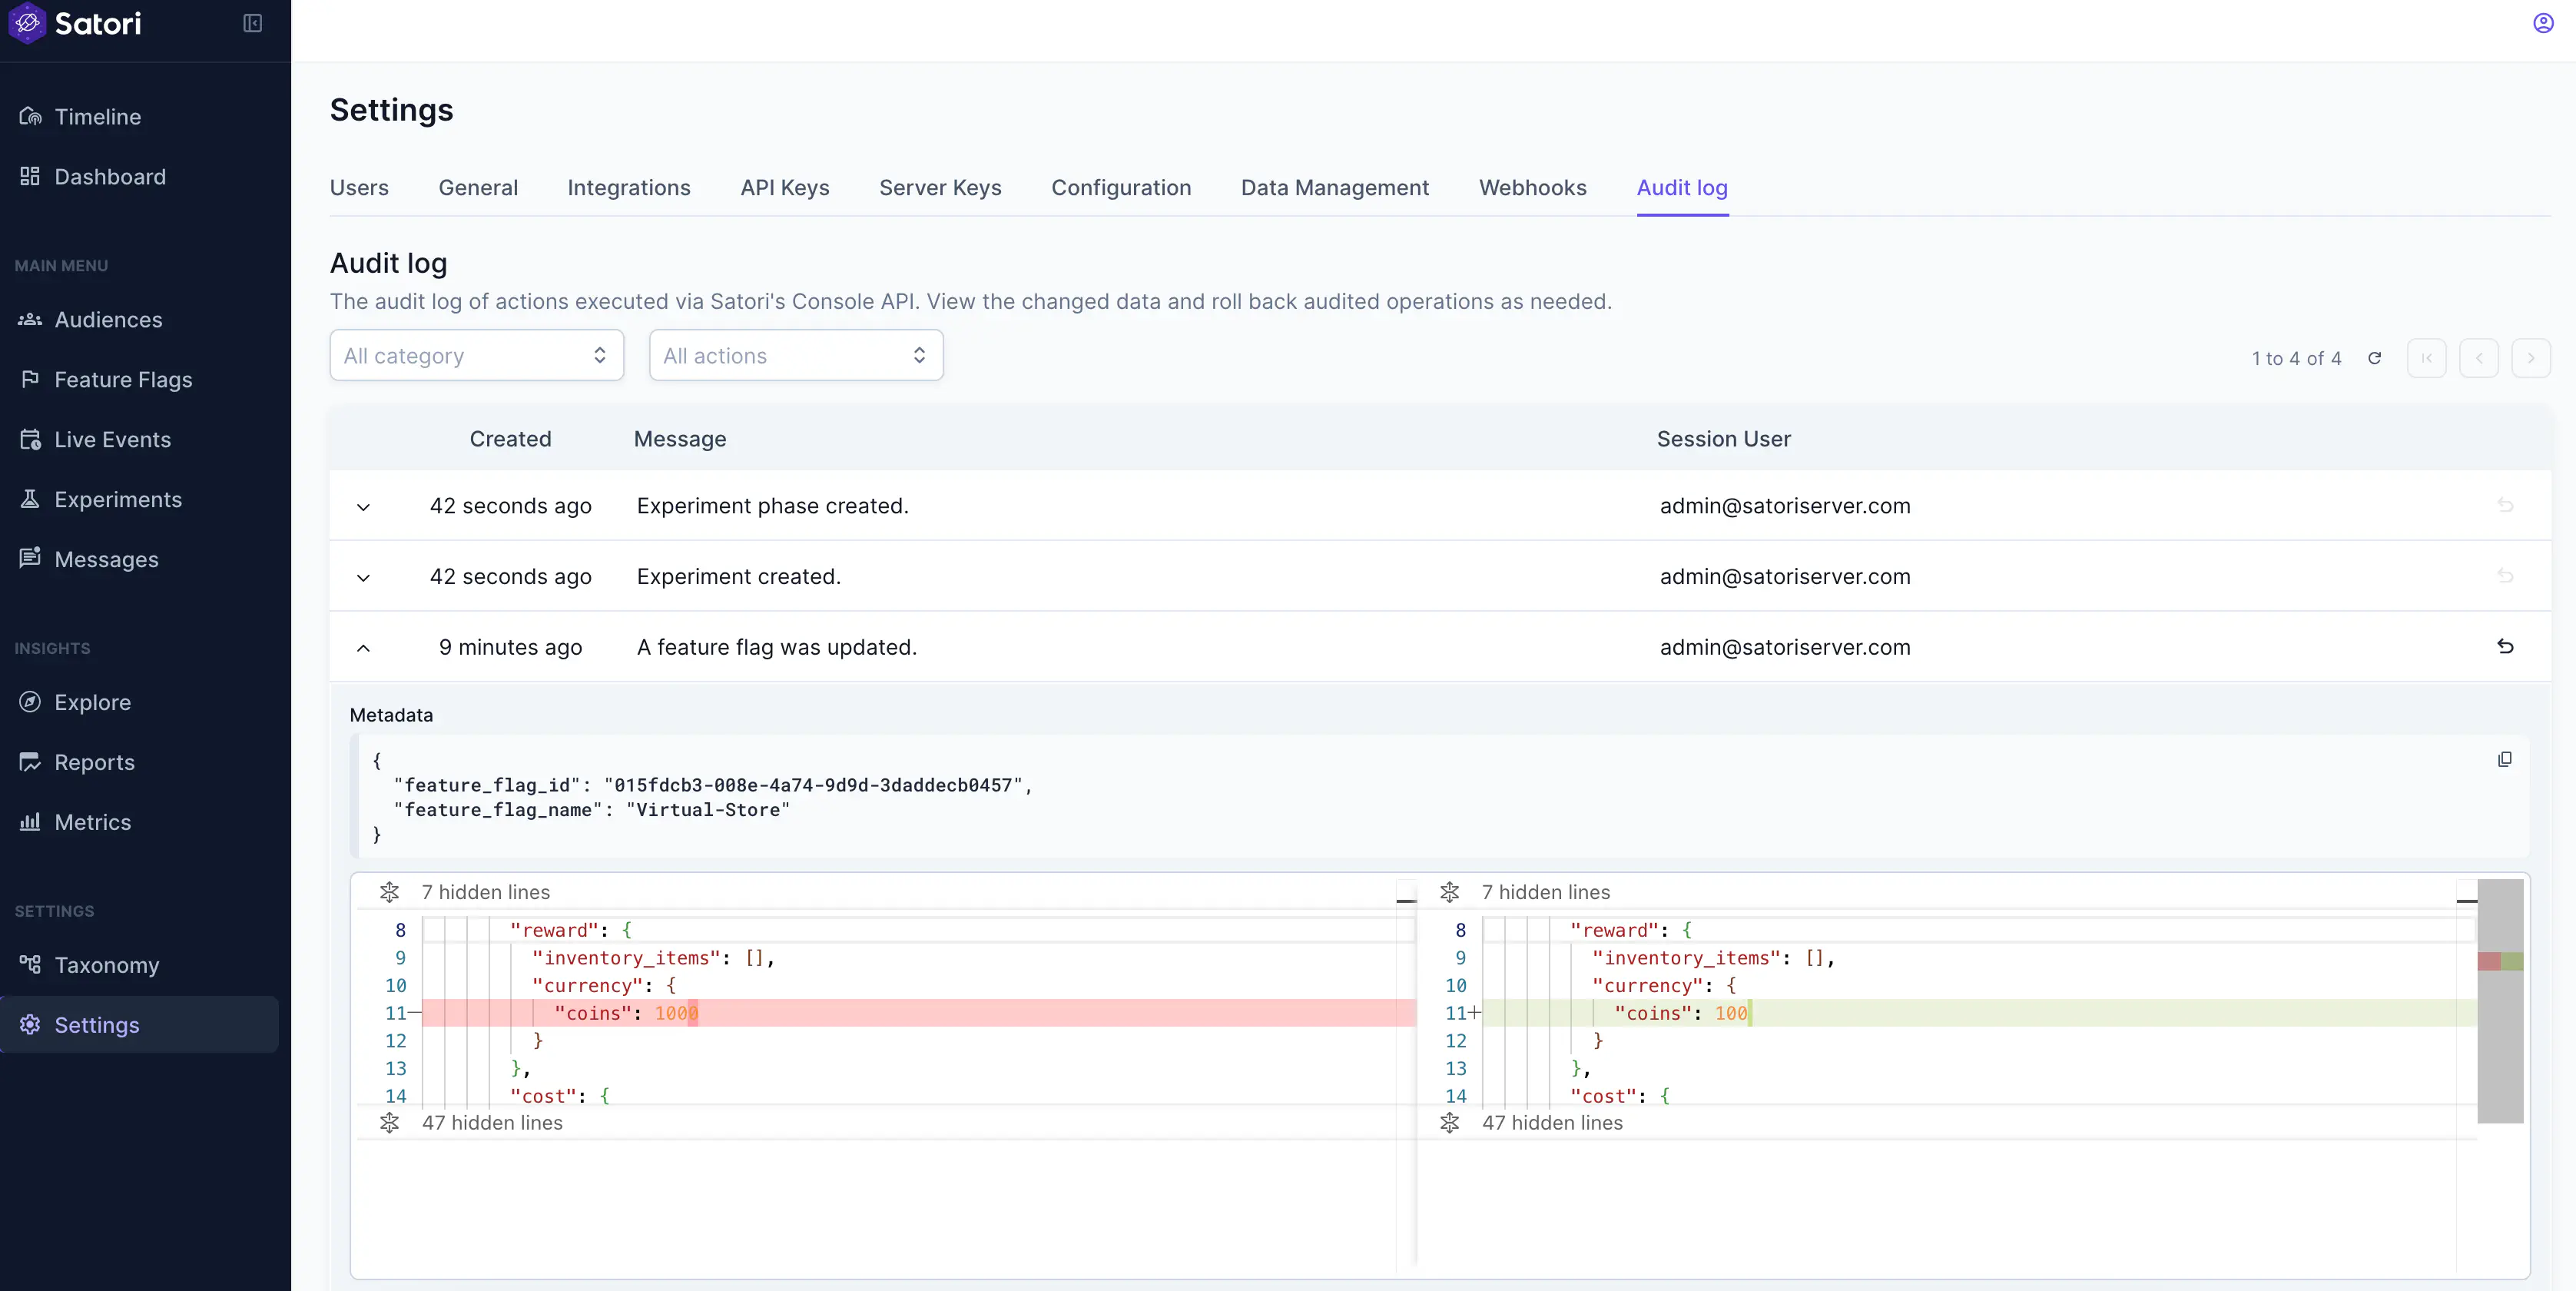Switch to the Data Management tab
Viewport: 2576px width, 1291px height.
(x=1335, y=188)
